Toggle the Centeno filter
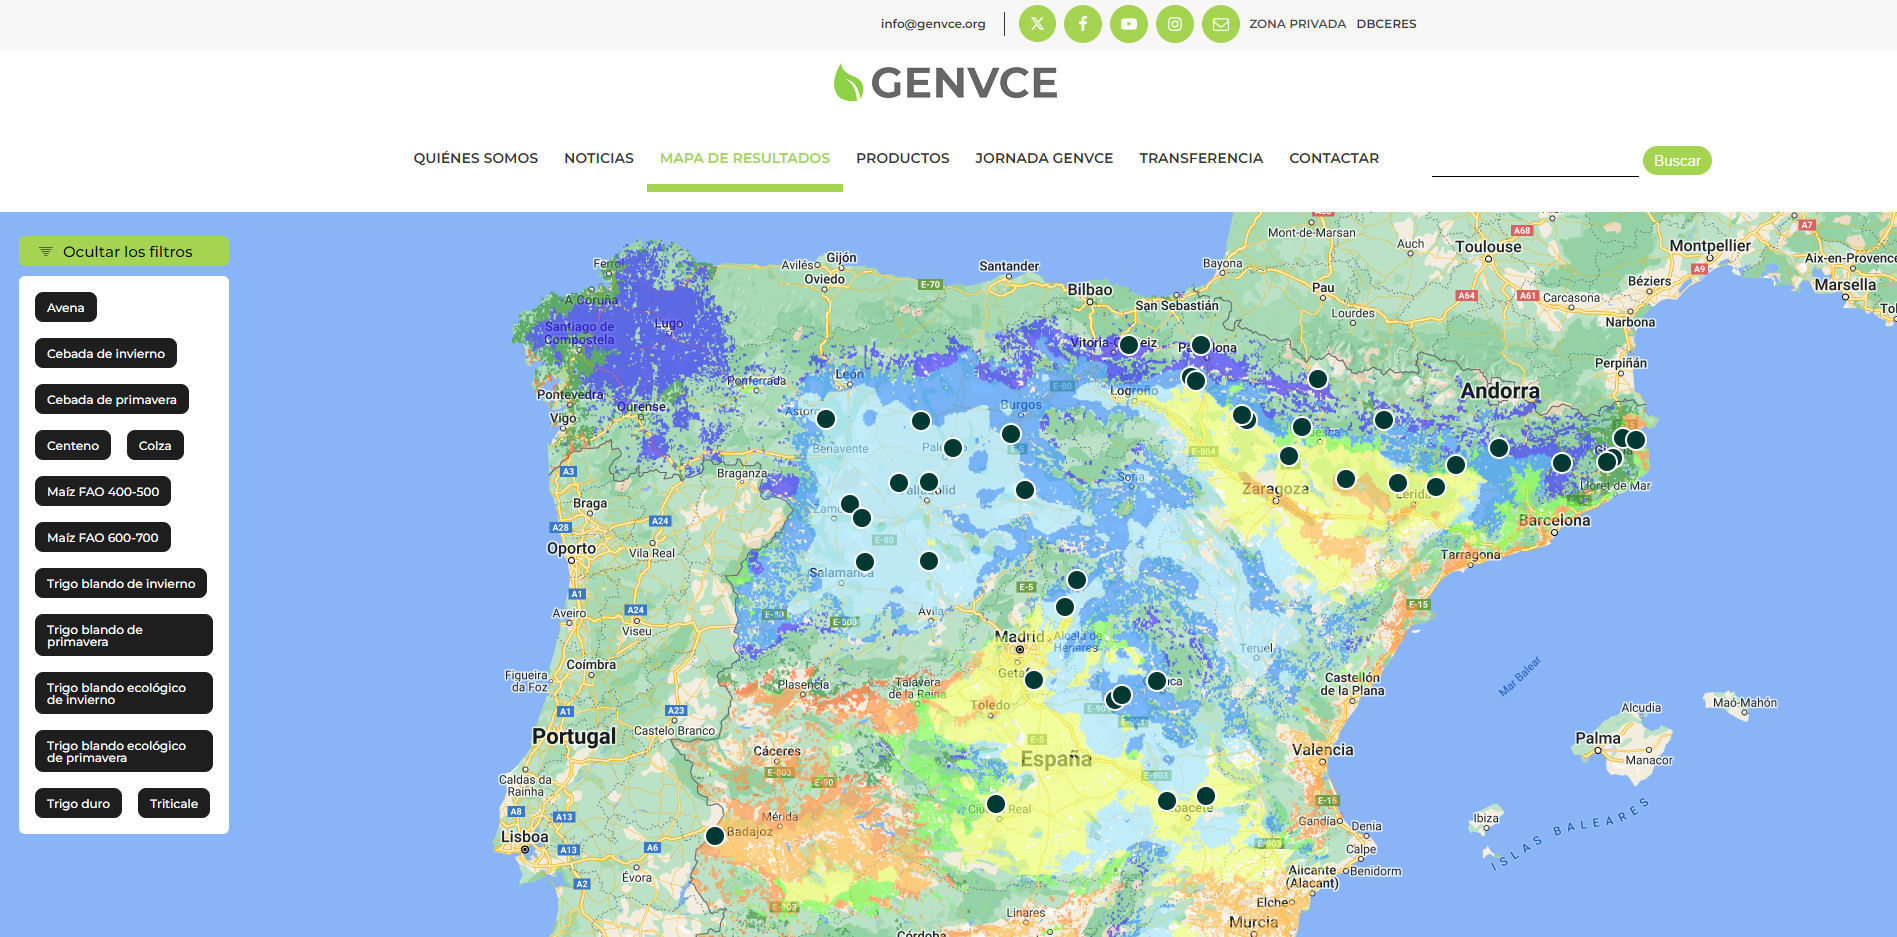The width and height of the screenshot is (1897, 937). tap(73, 445)
